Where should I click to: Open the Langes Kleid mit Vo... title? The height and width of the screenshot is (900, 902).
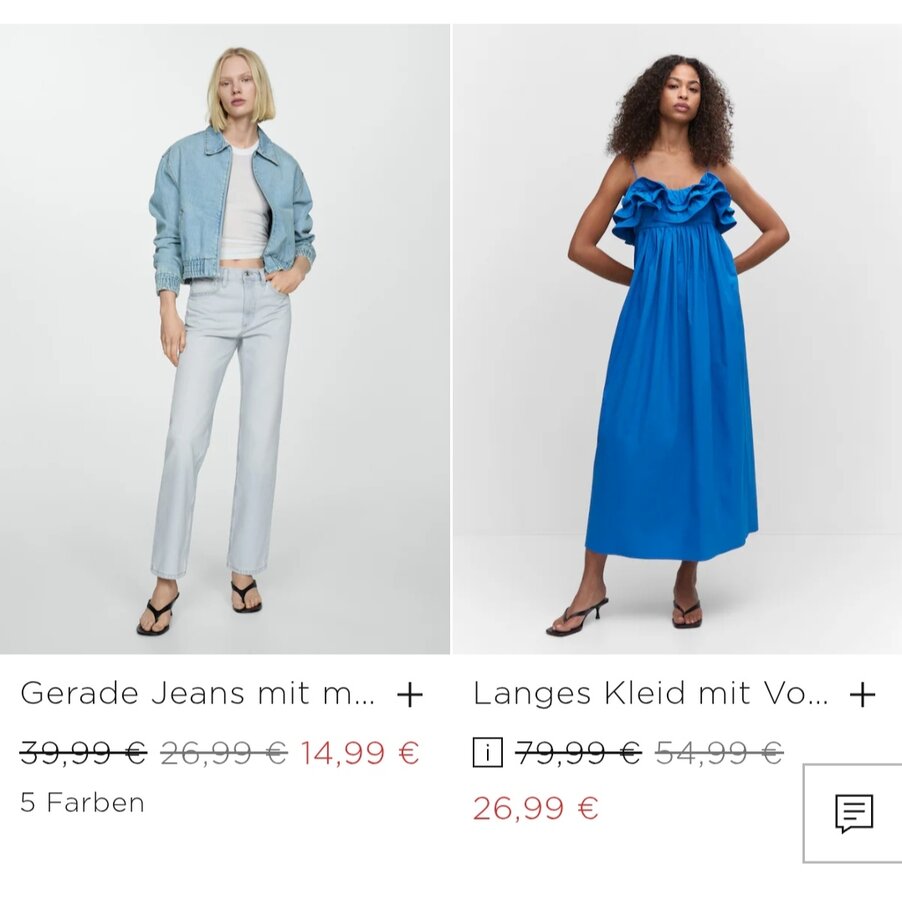tap(650, 693)
